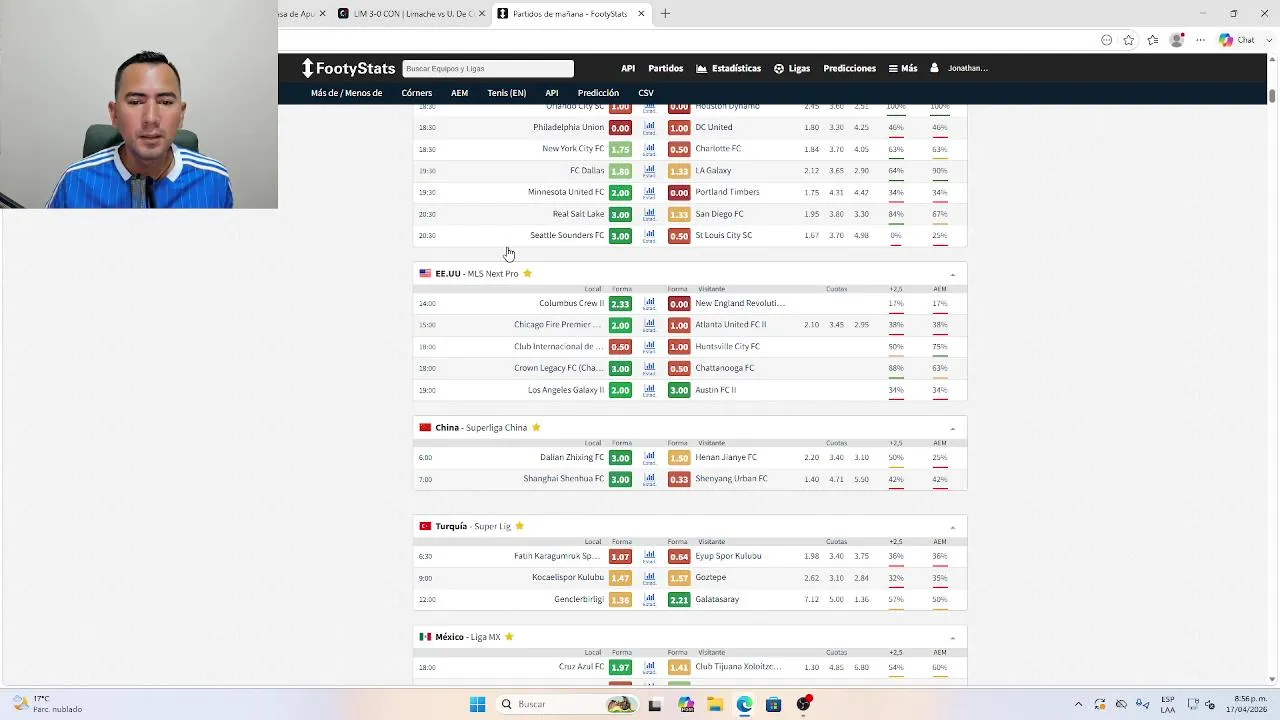Open stats icon for Minnesota United FC match
Image resolution: width=1280 pixels, height=720 pixels.
click(x=649, y=193)
